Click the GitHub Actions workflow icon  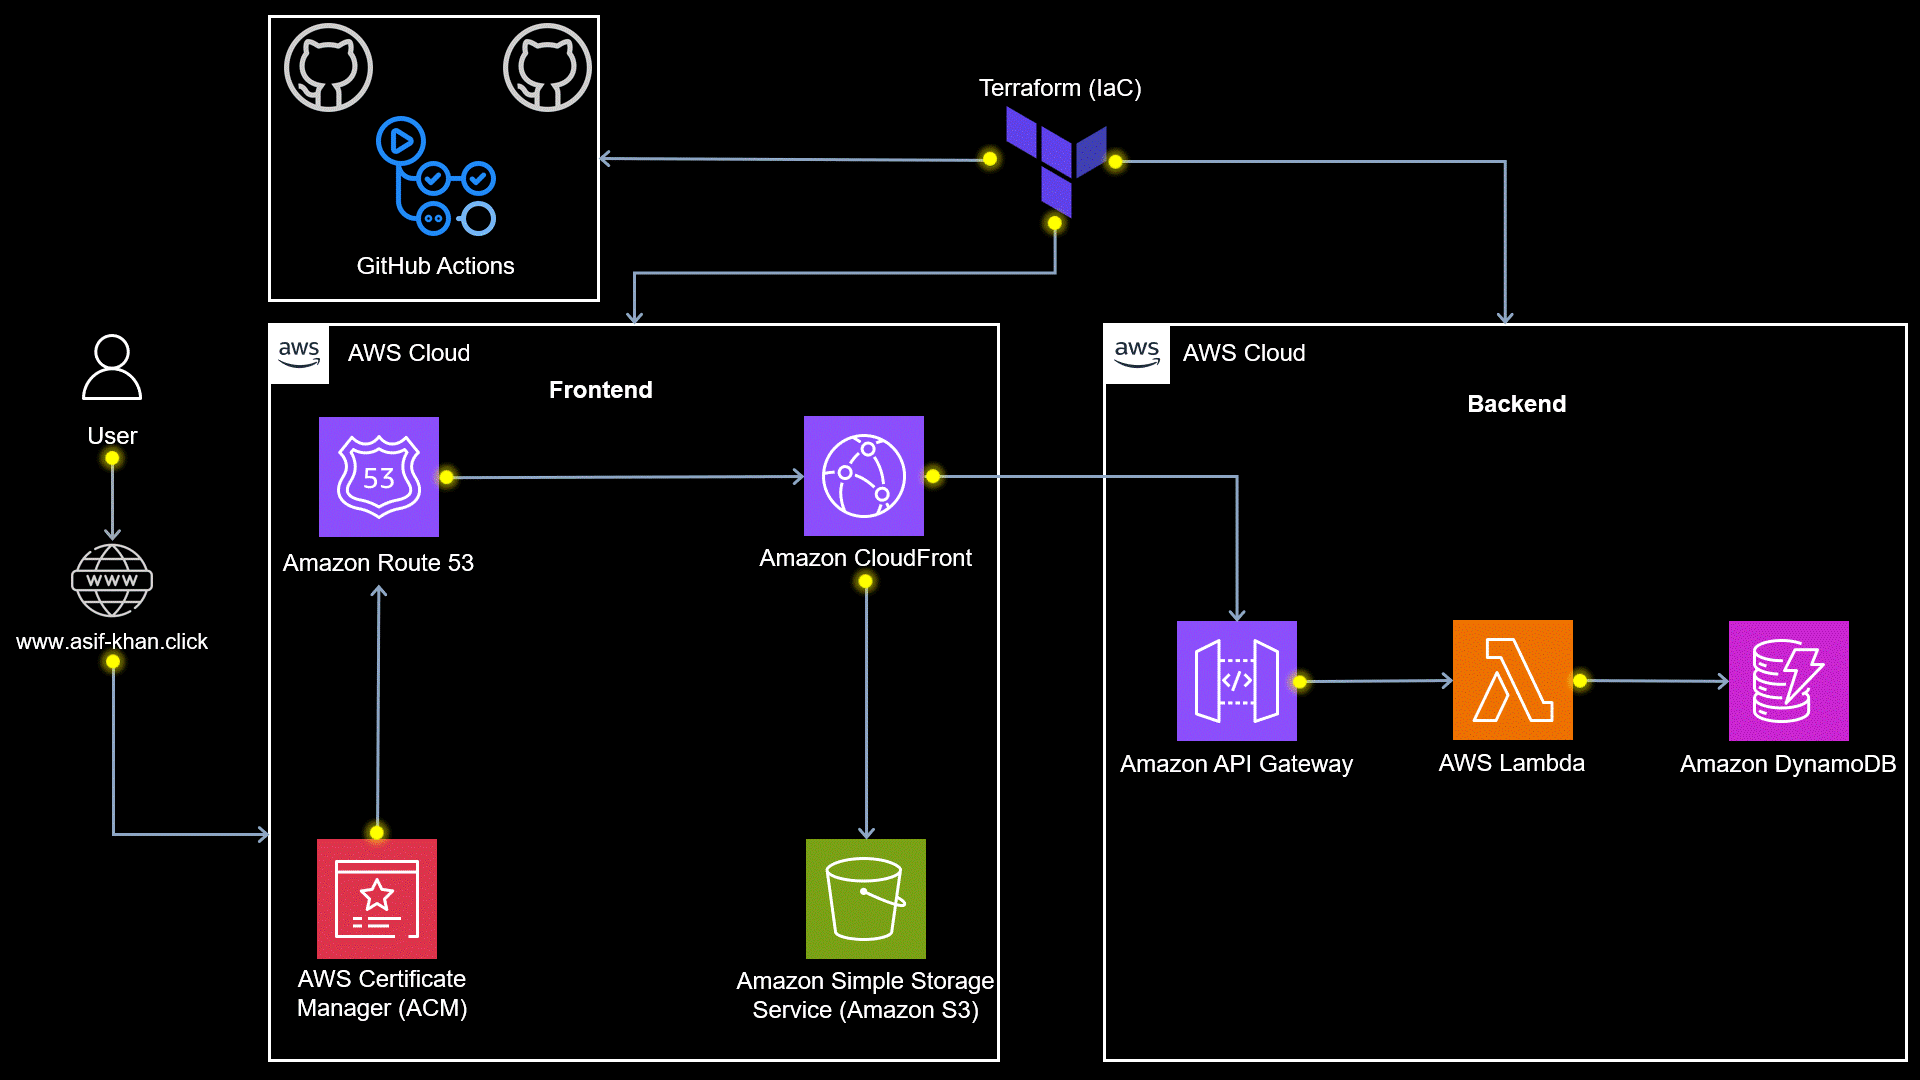(436, 177)
